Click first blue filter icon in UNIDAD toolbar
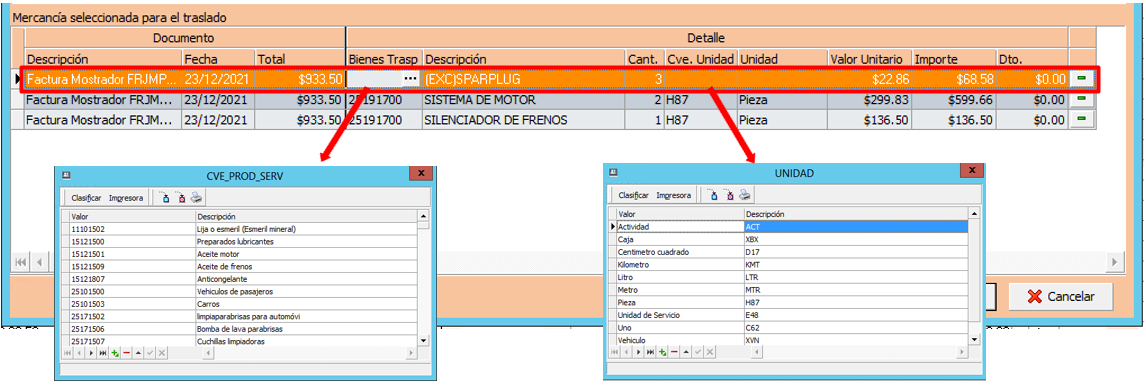 click(713, 196)
